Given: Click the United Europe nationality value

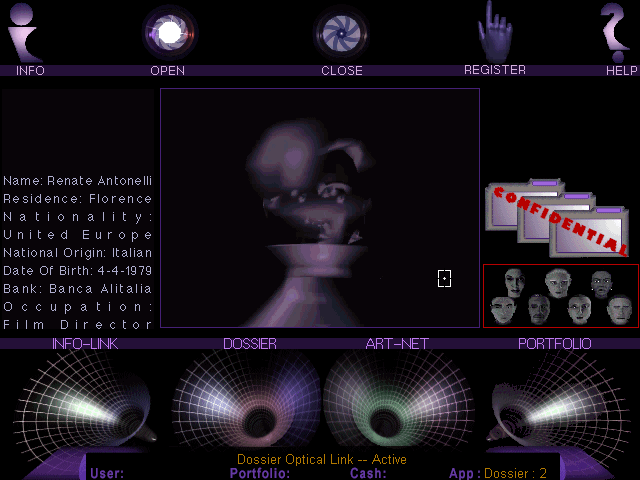Looking at the screenshot, I should click(78, 235).
